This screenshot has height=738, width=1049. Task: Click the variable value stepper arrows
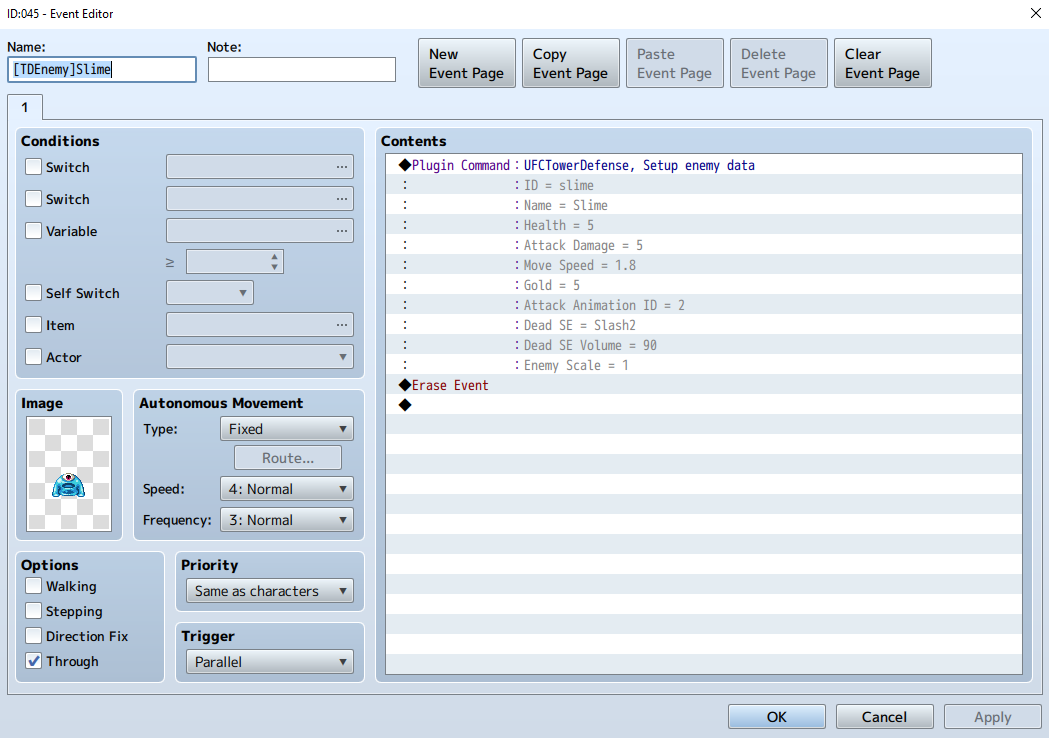(274, 262)
